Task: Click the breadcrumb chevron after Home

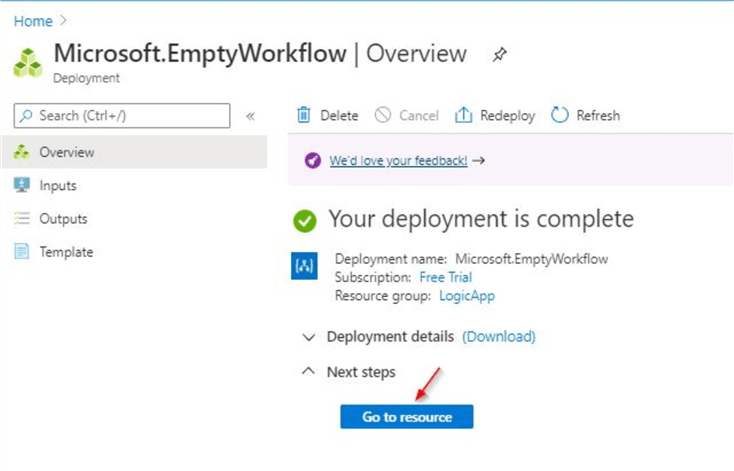Action: [x=63, y=21]
